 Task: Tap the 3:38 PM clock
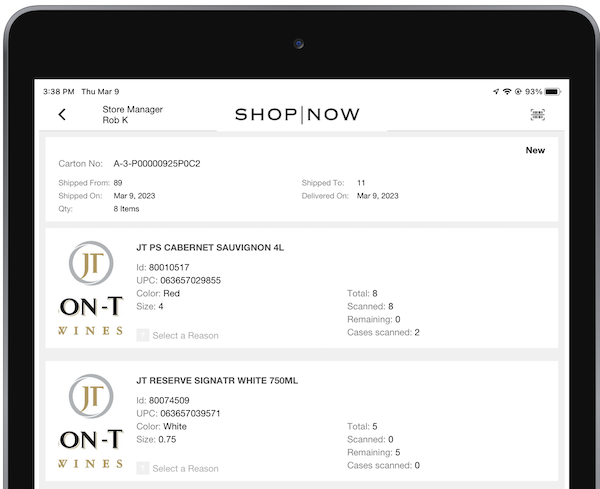coord(59,91)
